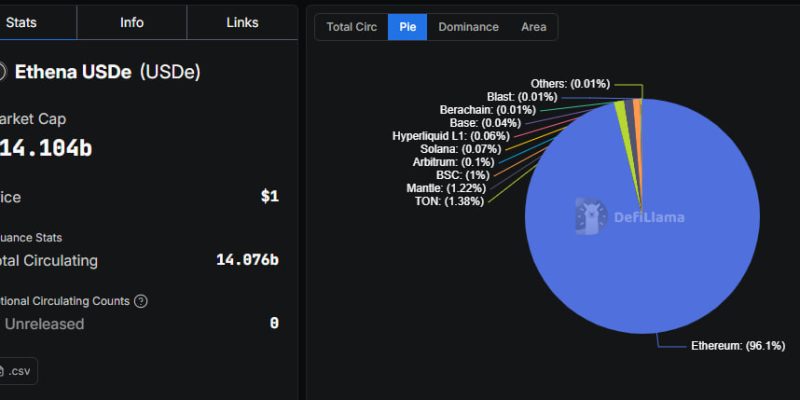800x400 pixels.
Task: Click the Unreleased row in circulating counts
Action: [44, 324]
